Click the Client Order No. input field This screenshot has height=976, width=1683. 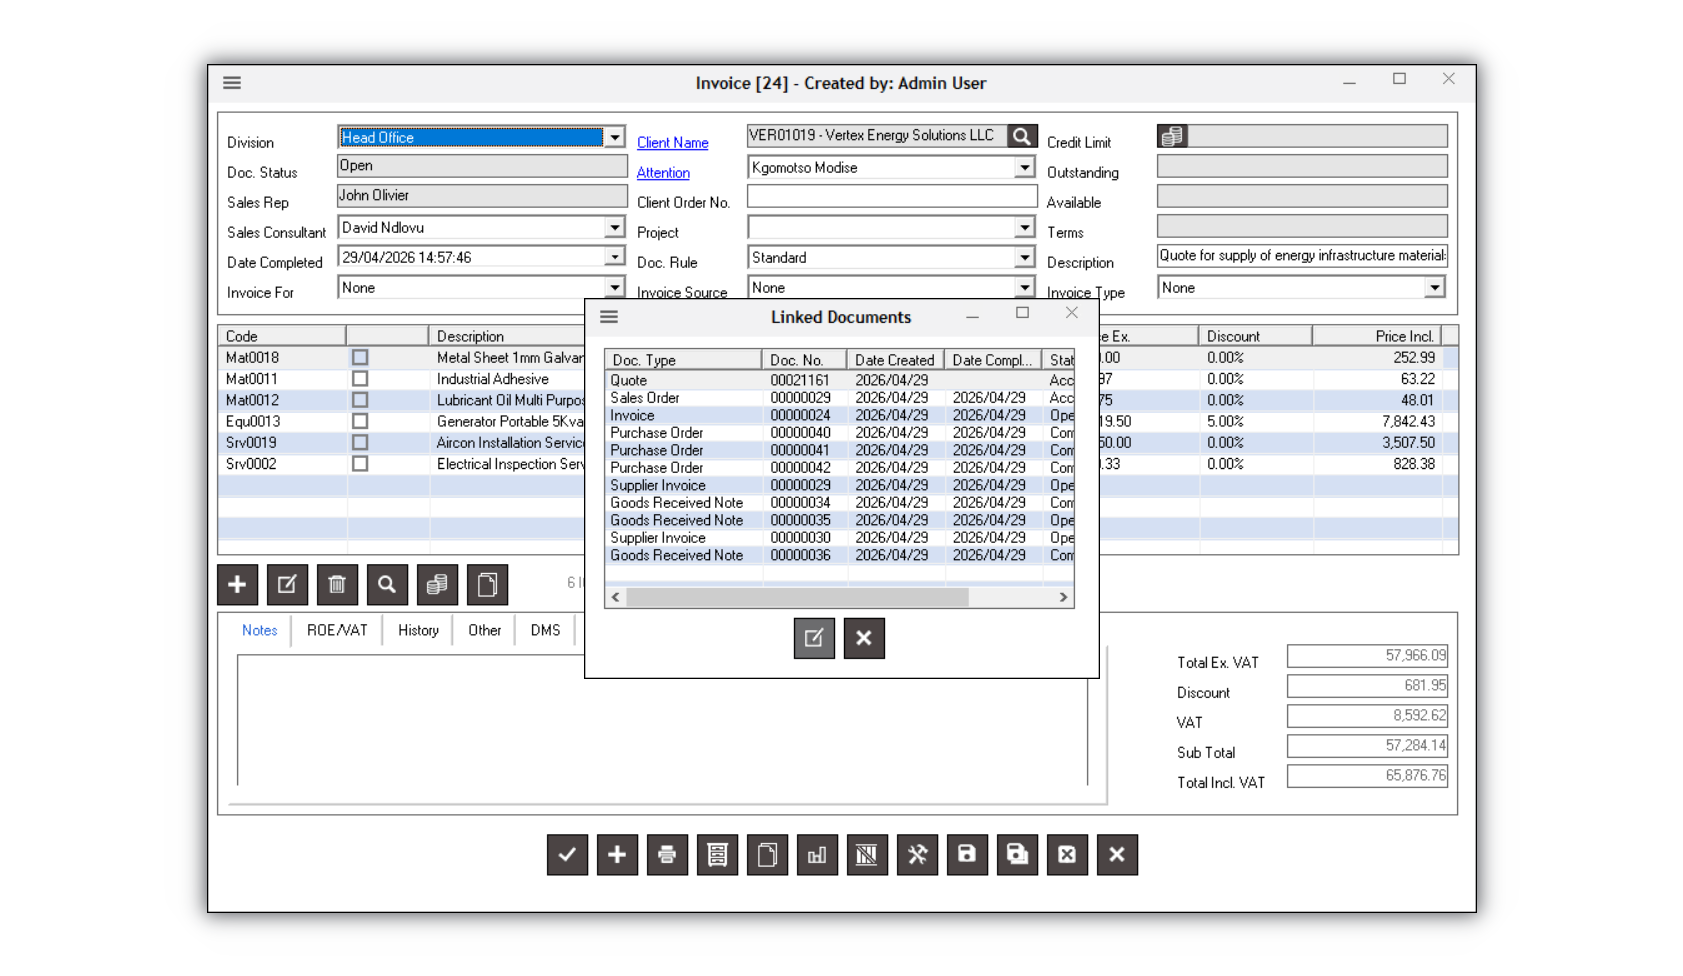click(892, 198)
